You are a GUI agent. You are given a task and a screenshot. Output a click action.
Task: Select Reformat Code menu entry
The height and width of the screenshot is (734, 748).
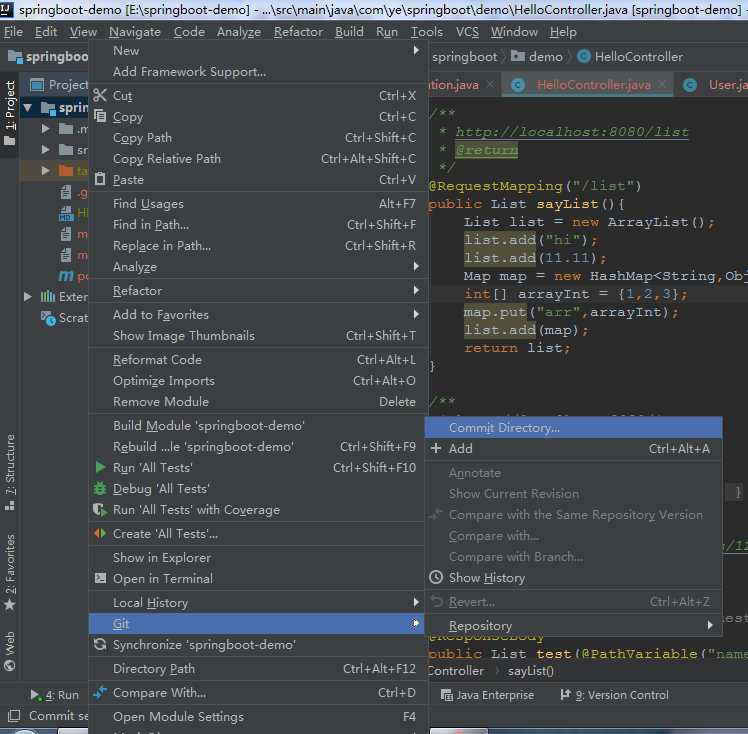point(257,360)
